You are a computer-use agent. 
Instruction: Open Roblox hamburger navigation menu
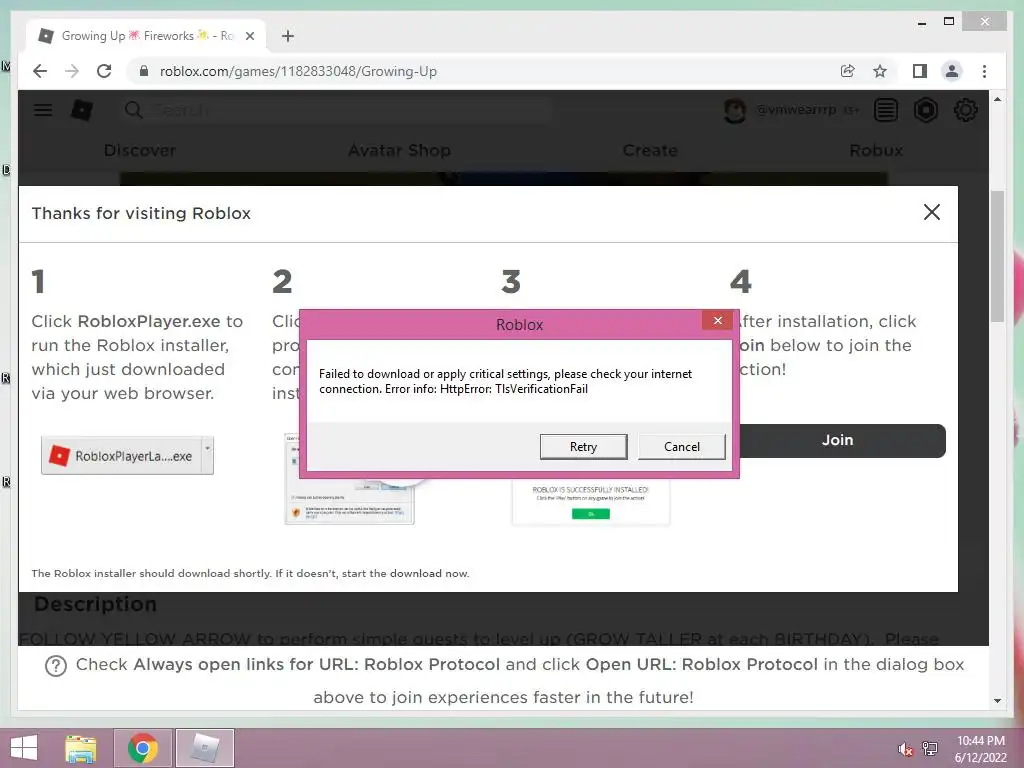pos(43,110)
